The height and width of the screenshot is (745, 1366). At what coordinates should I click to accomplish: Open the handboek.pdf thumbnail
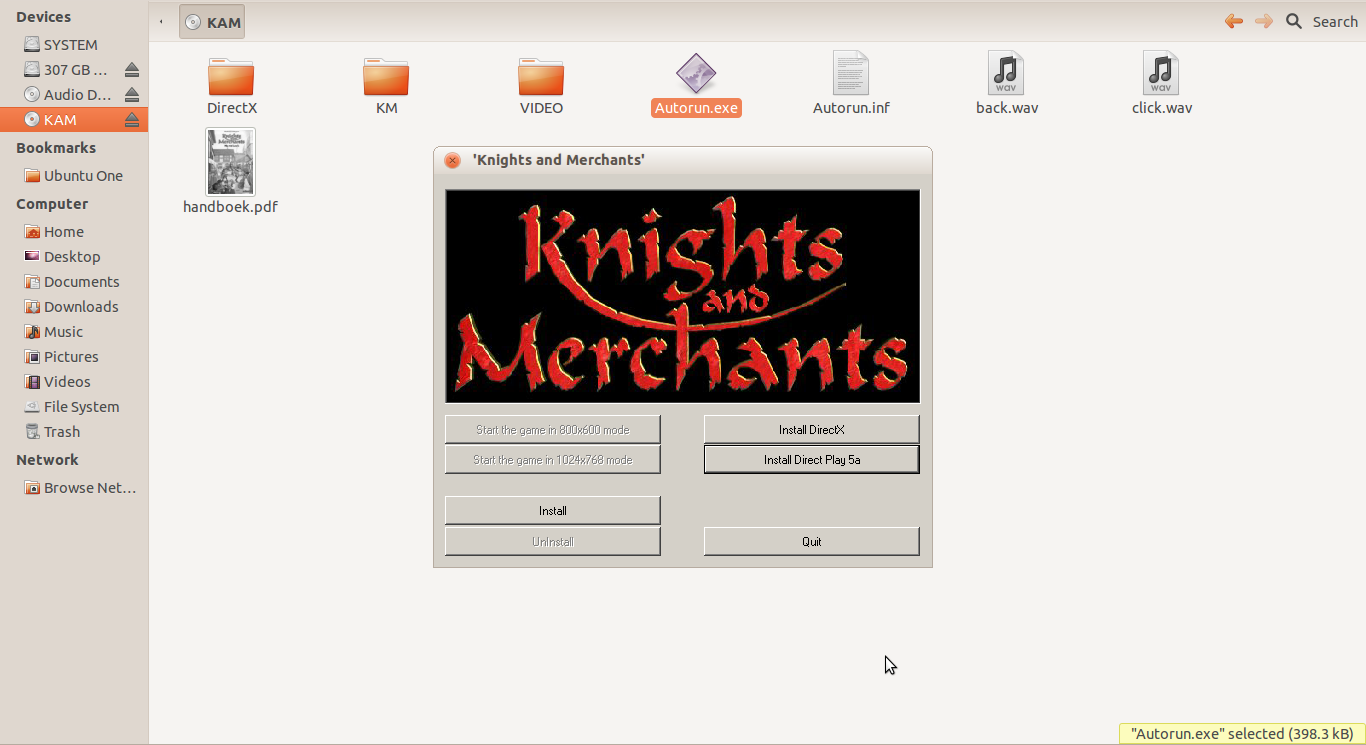(x=231, y=162)
